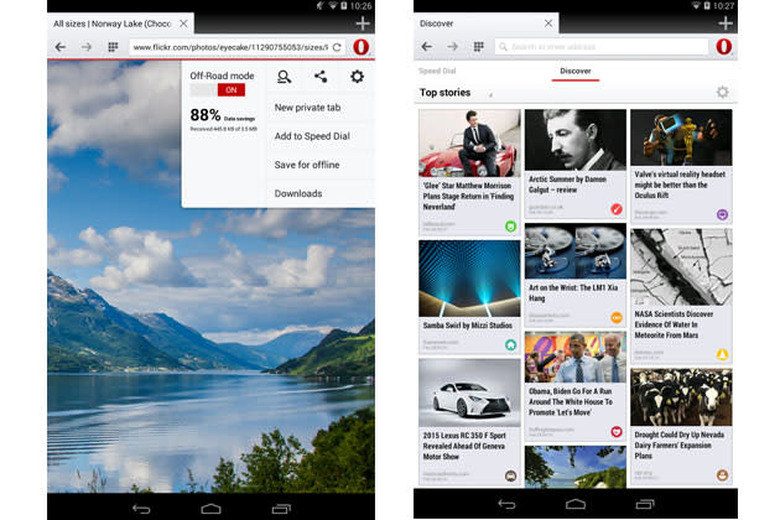Go back using the arrow beside the flickr URL
780x520 pixels.
pyautogui.click(x=60, y=47)
